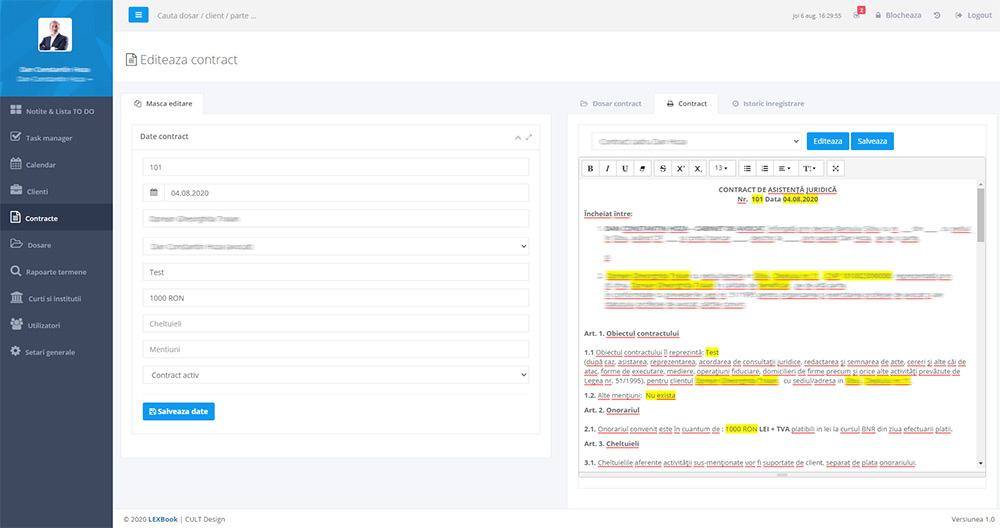The image size is (1000, 528).
Task: Switch to the Dosar contract tab
Action: 611,103
